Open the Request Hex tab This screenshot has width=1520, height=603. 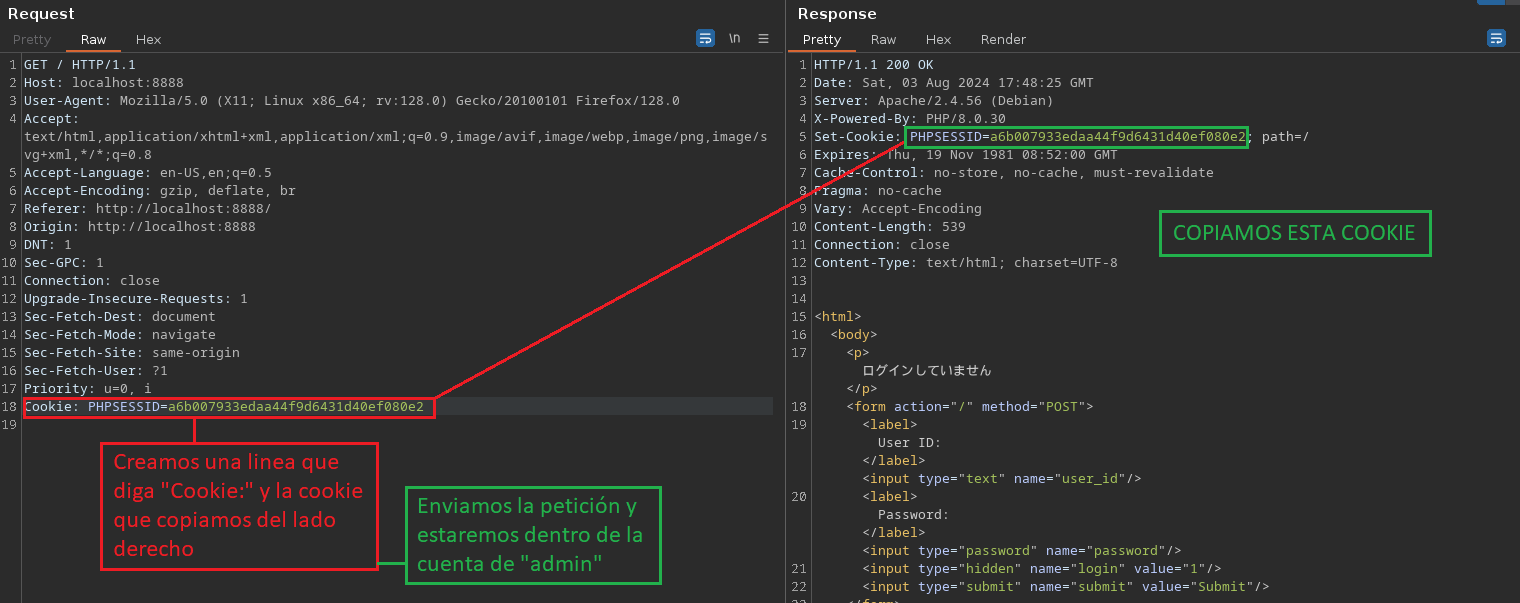(x=148, y=40)
